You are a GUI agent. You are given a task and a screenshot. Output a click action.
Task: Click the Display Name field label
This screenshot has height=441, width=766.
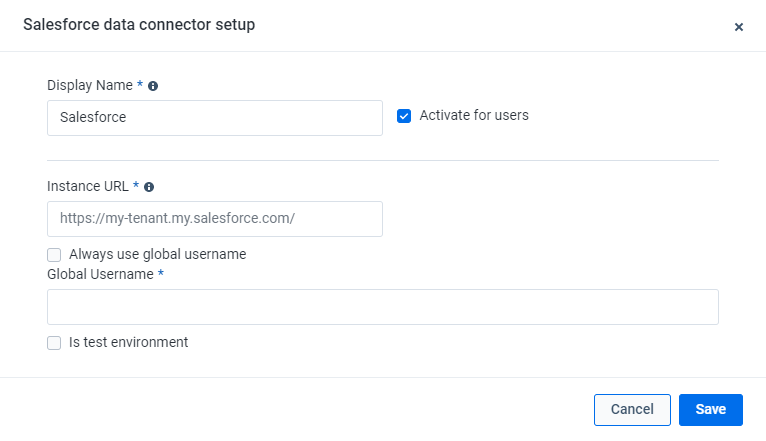[90, 85]
